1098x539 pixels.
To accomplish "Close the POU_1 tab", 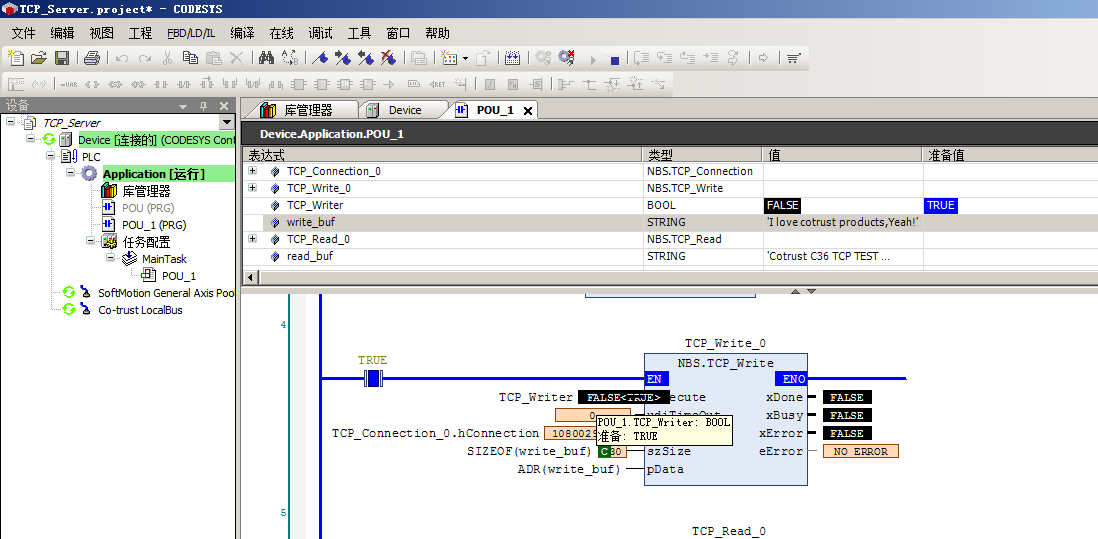I will 528,111.
